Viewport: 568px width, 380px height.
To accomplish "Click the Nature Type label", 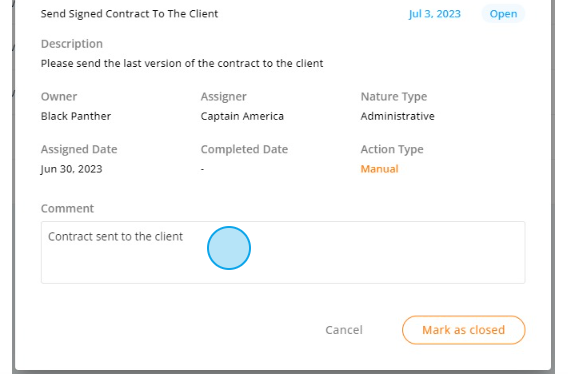I will tap(394, 97).
